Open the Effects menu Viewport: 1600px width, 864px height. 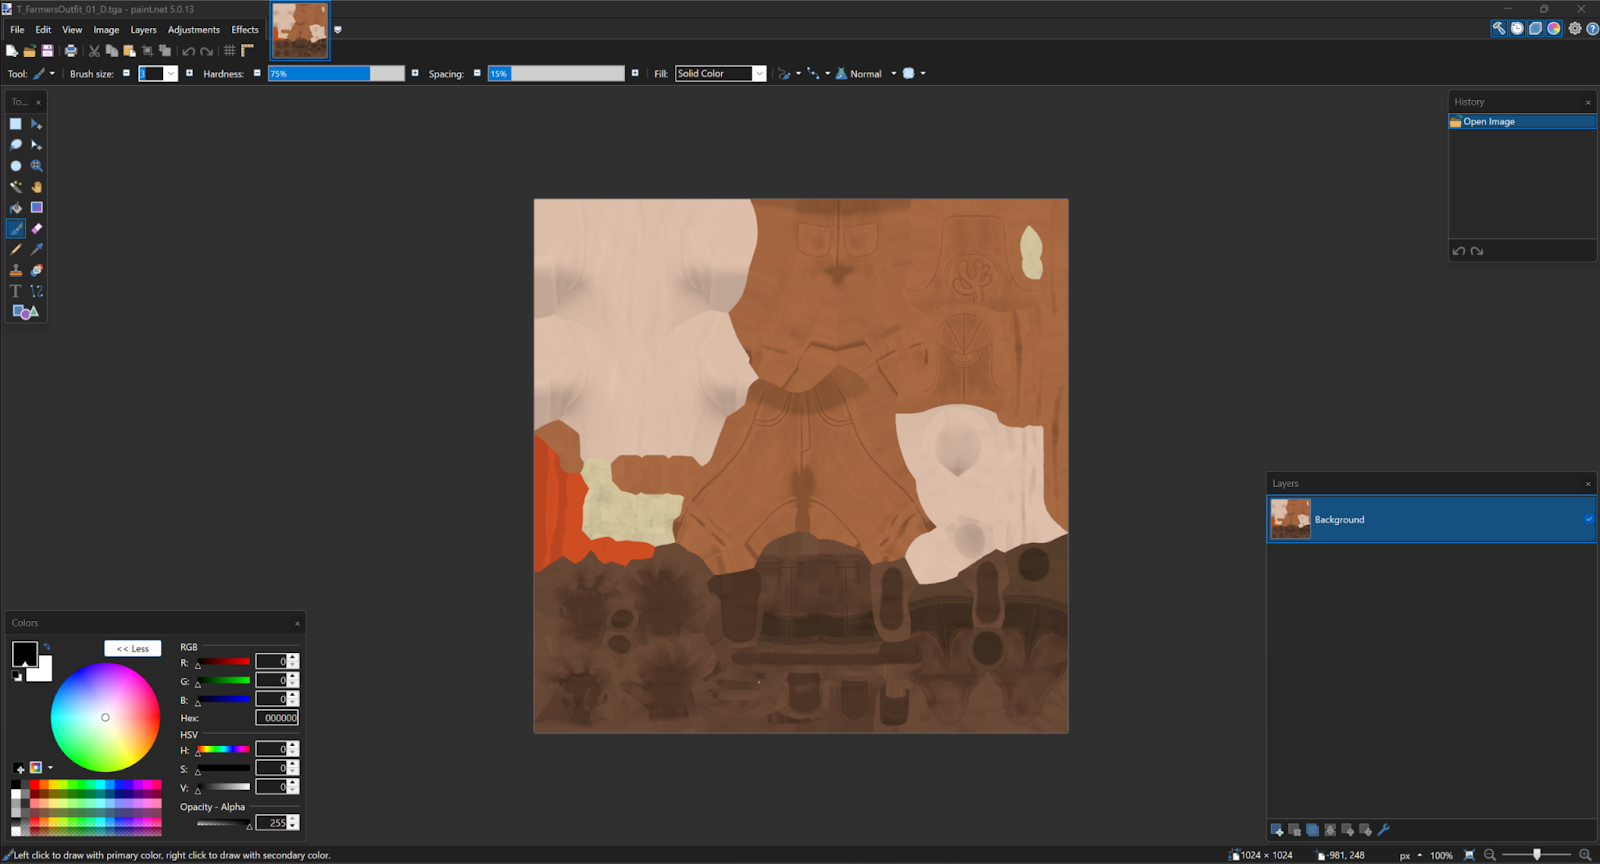pos(245,30)
